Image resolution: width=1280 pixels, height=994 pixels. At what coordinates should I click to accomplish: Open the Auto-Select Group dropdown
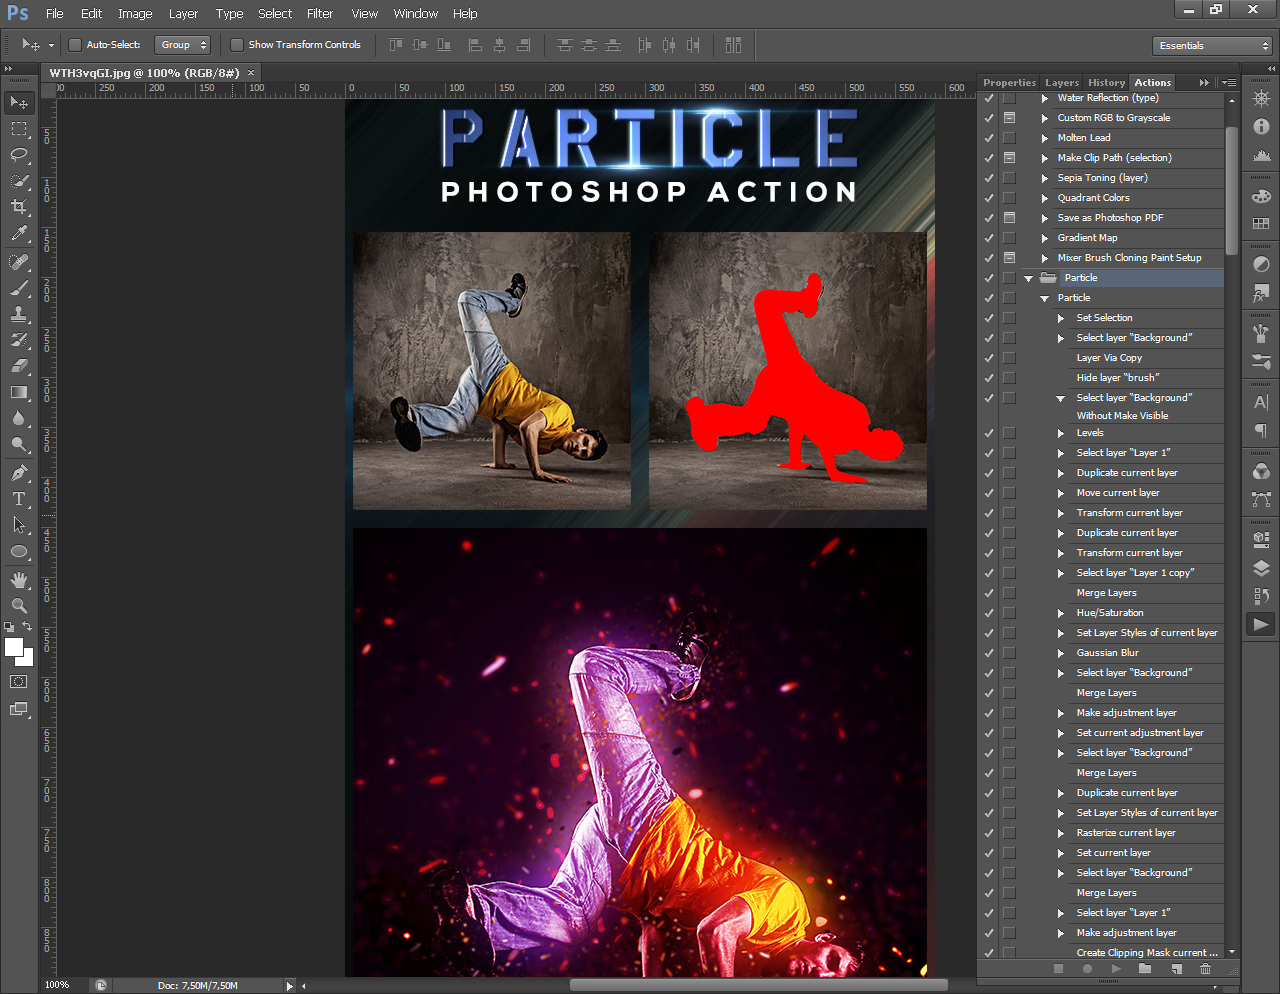click(185, 45)
